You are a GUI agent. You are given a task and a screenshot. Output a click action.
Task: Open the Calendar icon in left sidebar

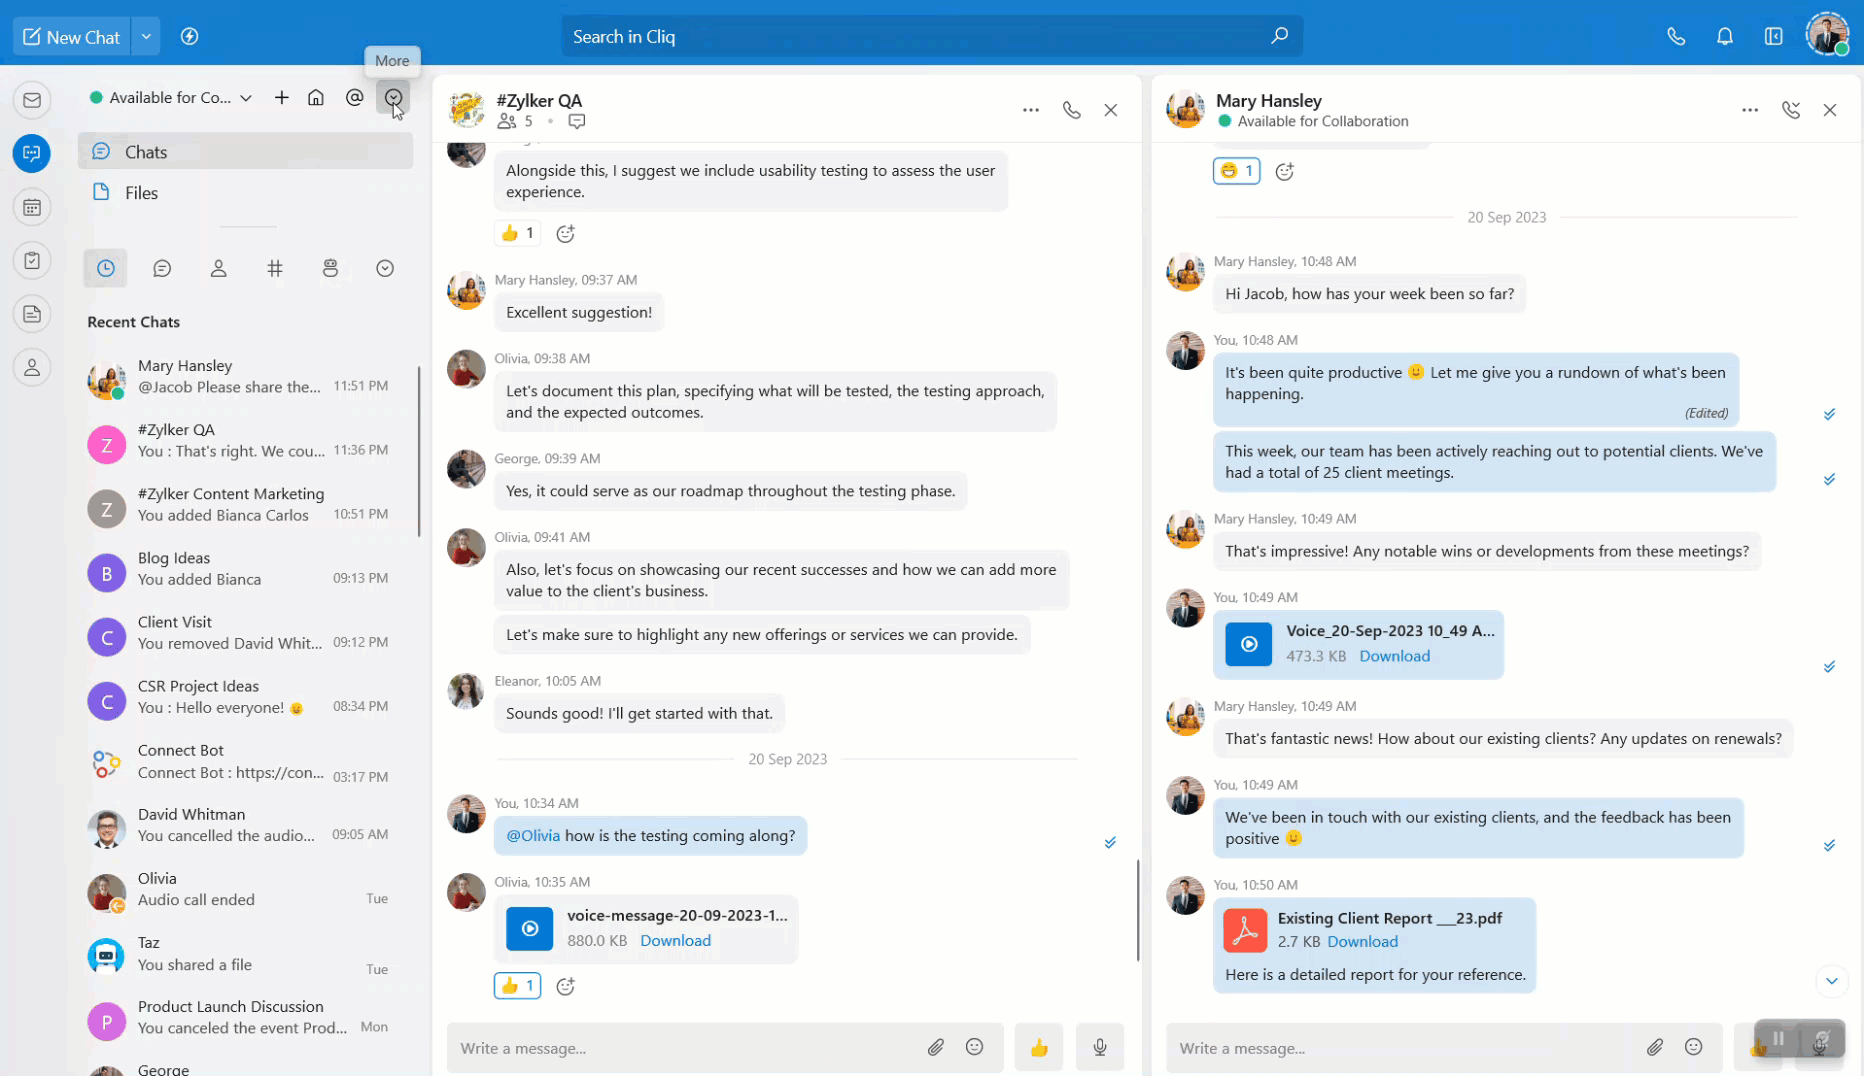[32, 207]
